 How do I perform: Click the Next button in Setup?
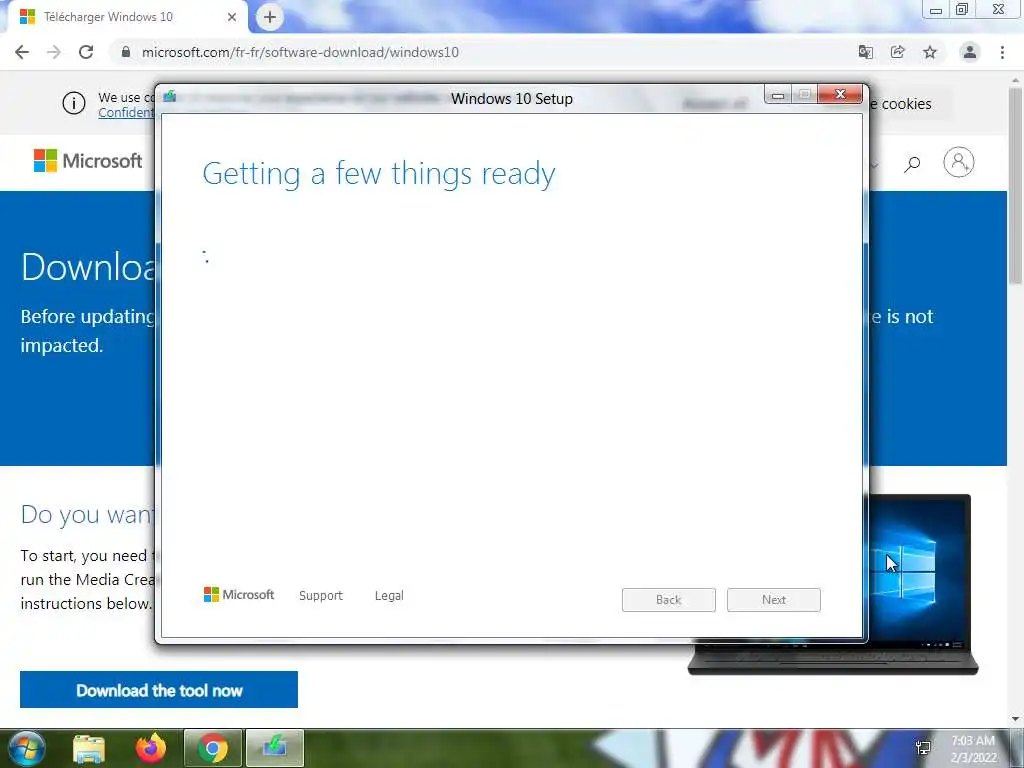pos(774,600)
